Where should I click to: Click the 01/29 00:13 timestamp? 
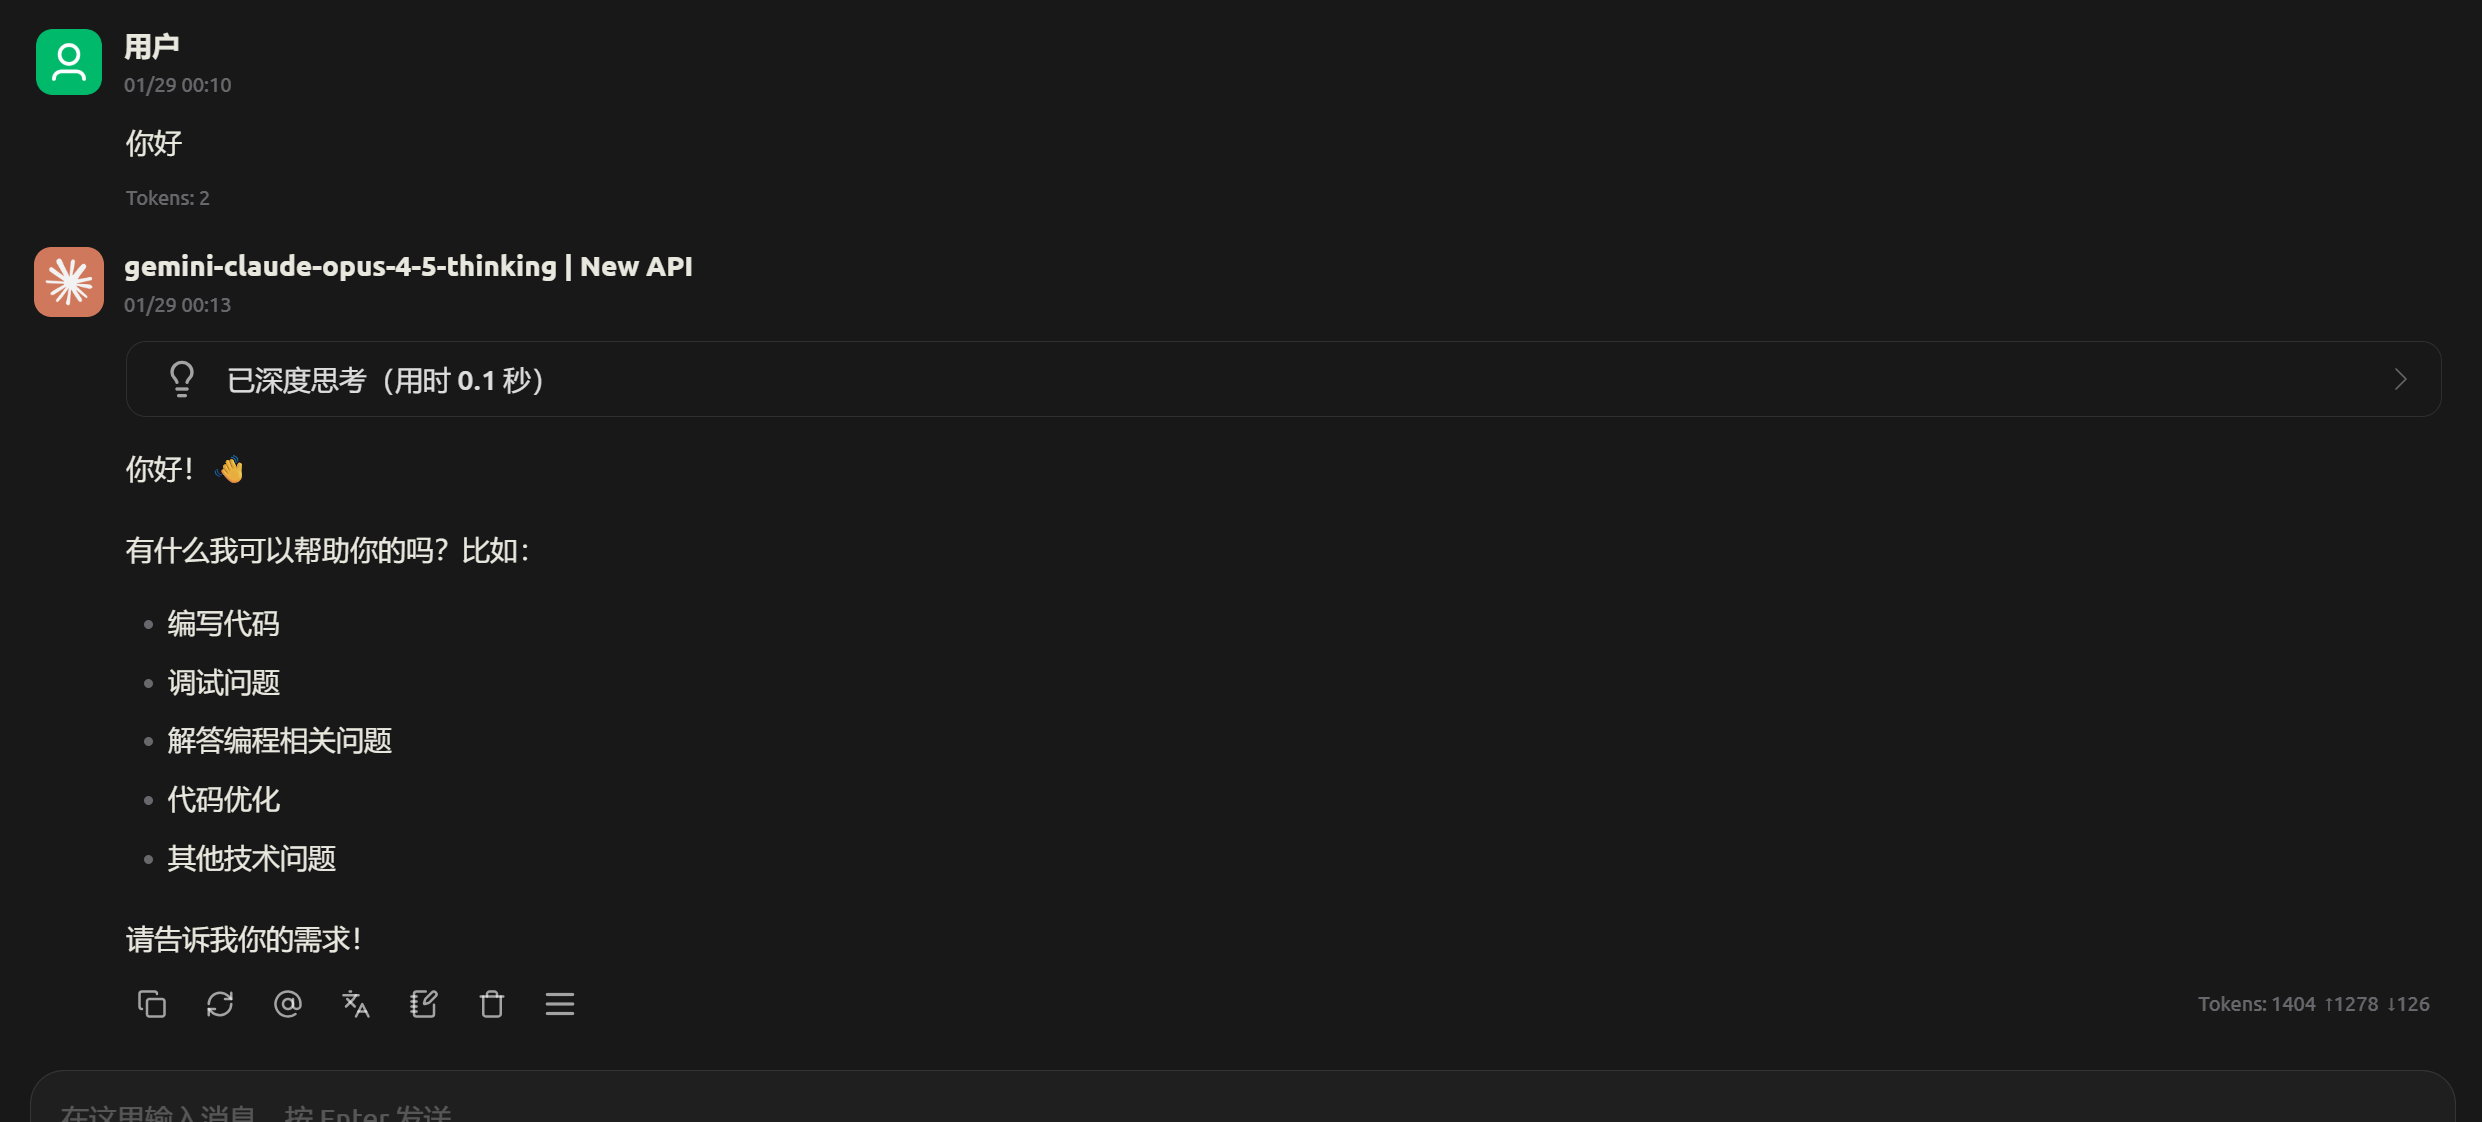[x=178, y=305]
